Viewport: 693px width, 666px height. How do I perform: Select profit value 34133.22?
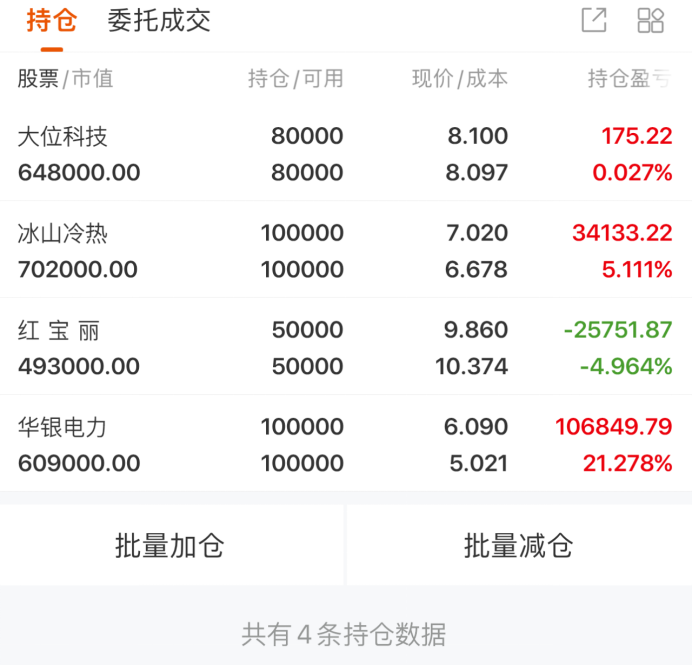point(622,233)
